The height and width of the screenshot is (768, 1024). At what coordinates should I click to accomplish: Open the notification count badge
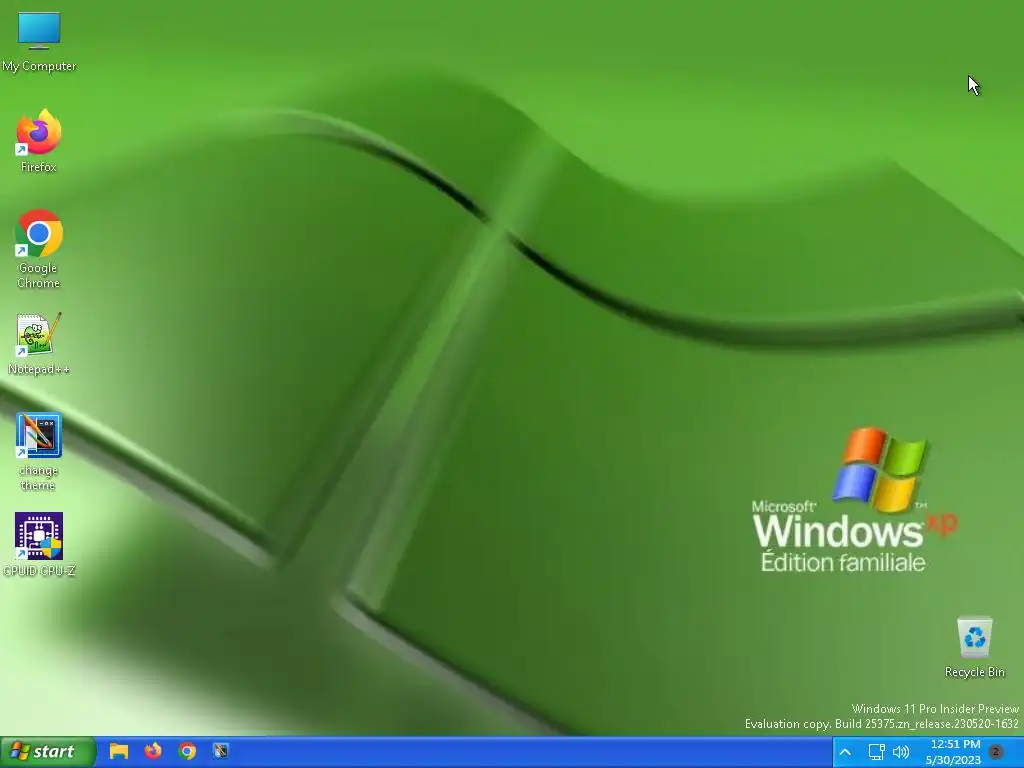tap(996, 752)
